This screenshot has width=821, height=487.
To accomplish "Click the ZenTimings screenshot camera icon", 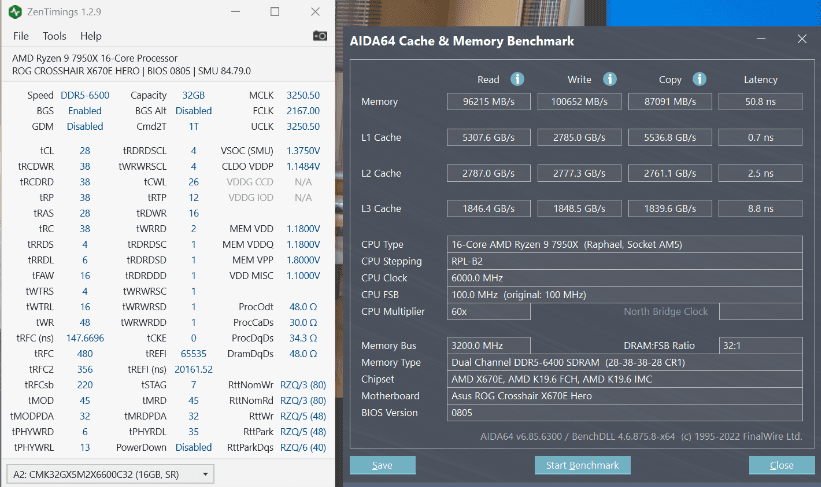I will [320, 36].
